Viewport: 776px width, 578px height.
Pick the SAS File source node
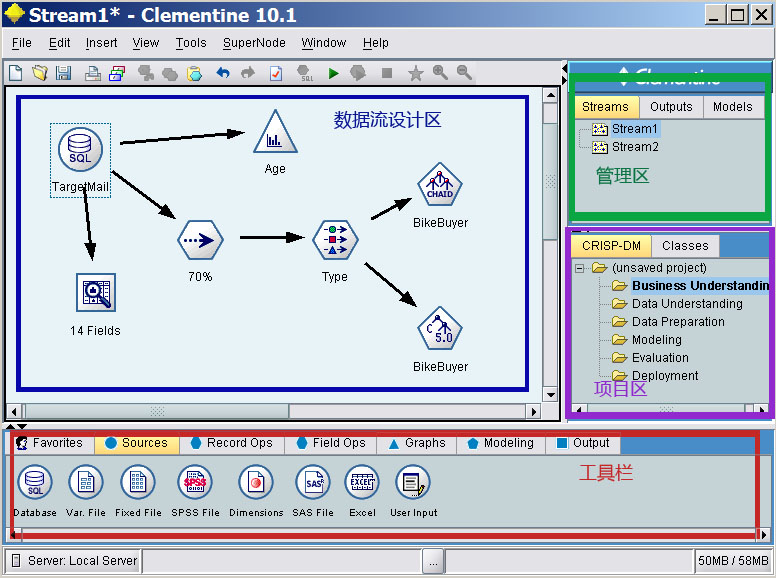click(x=313, y=482)
